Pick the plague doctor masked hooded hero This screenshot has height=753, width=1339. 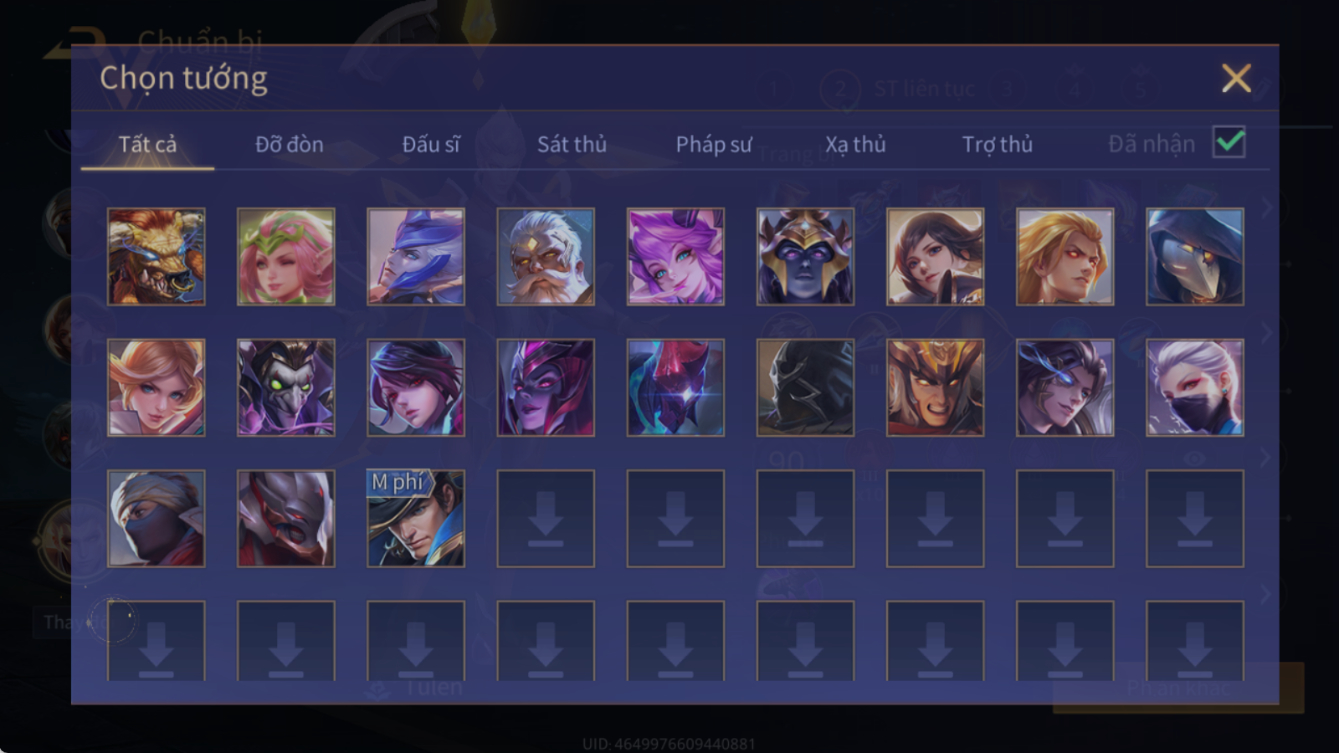[x=1195, y=257]
